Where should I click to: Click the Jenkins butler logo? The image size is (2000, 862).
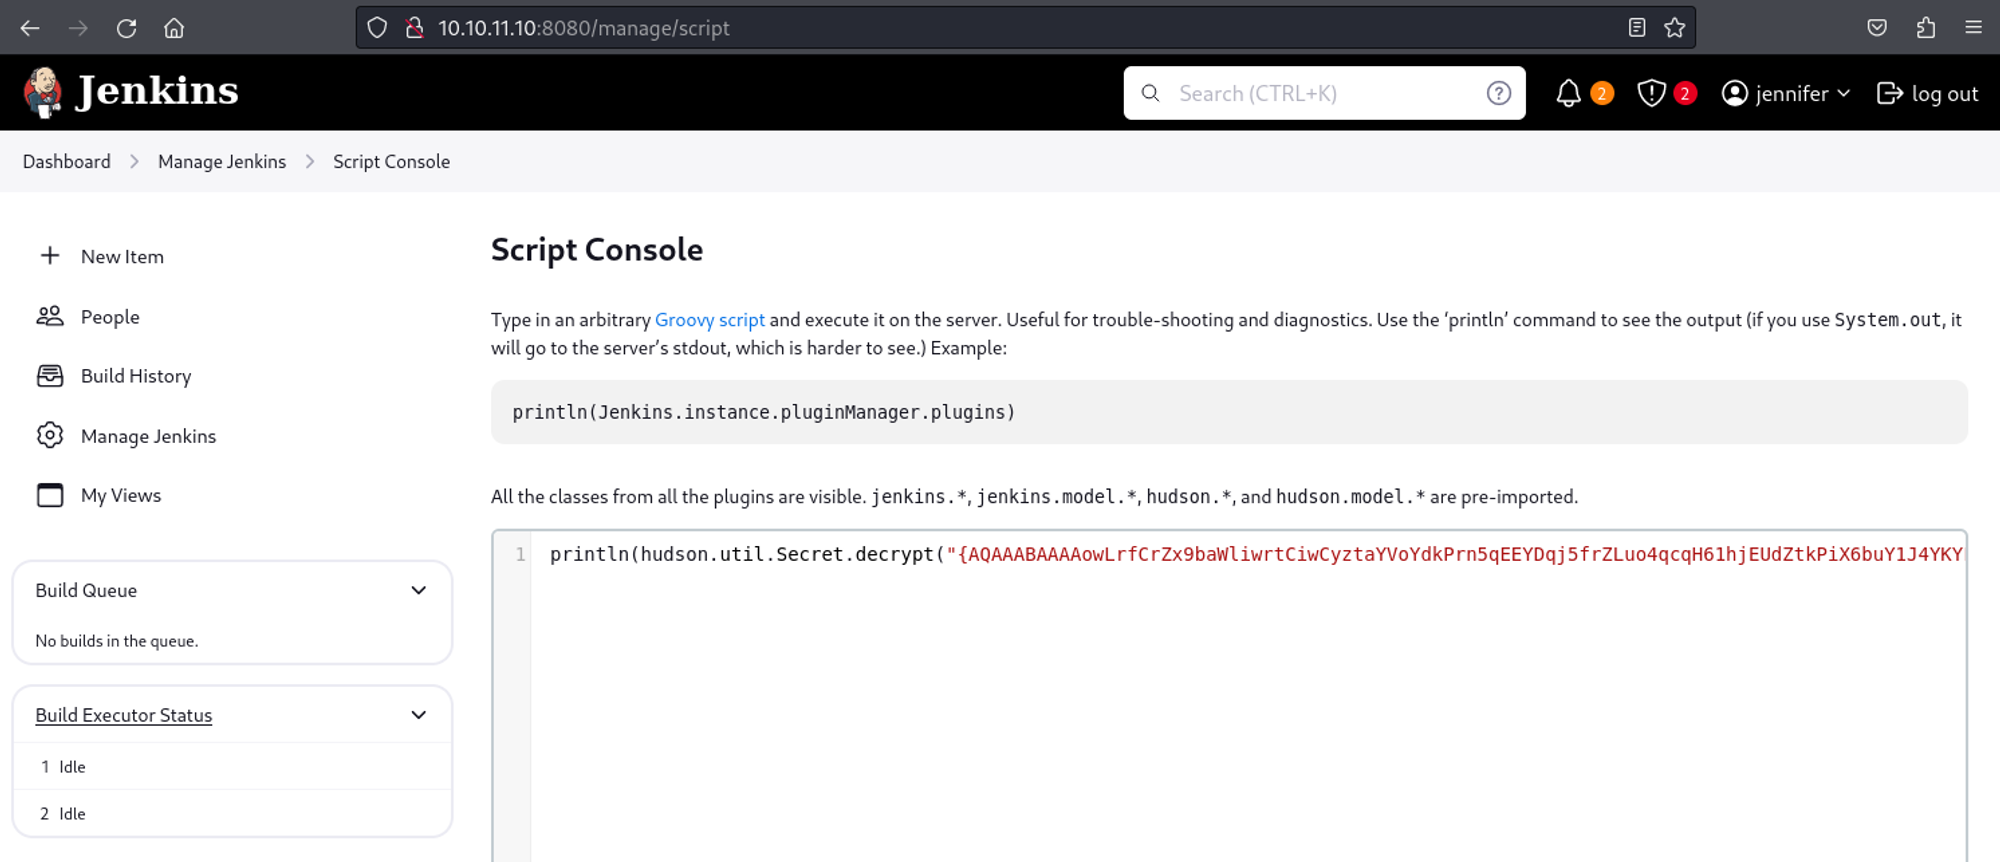(x=43, y=92)
